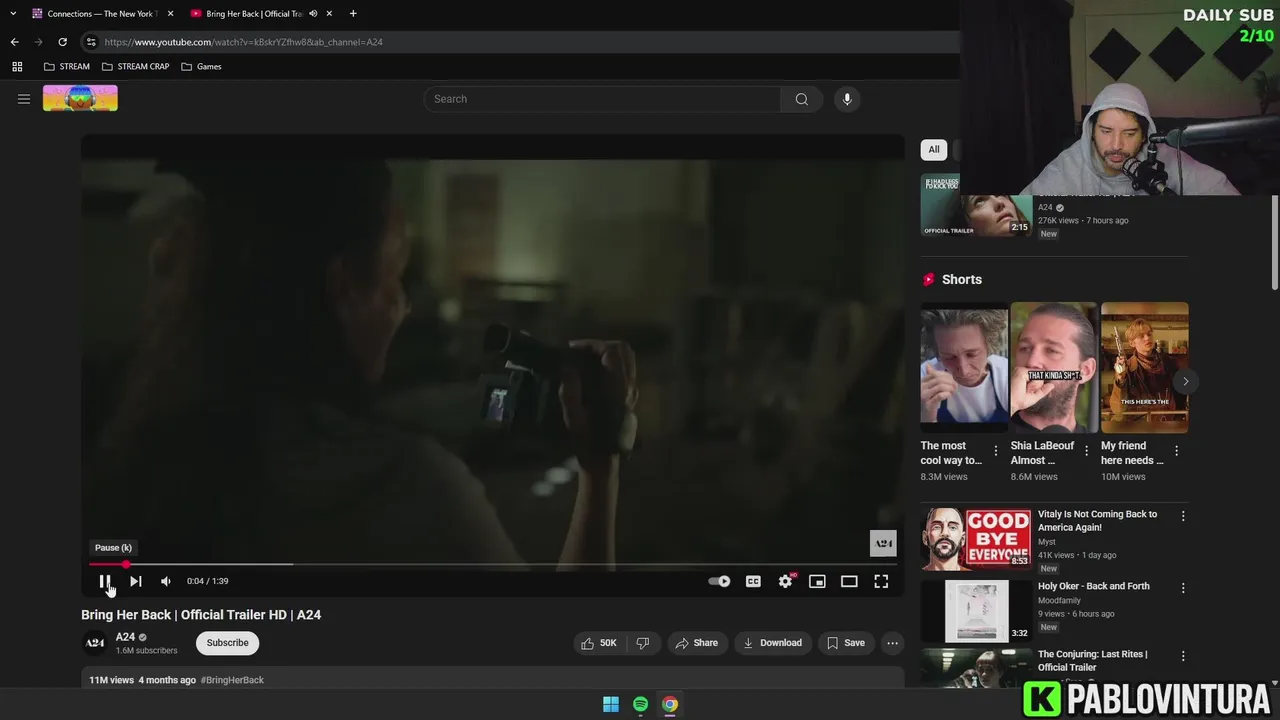Search with your voice microphone
1280x720 pixels.
click(x=847, y=99)
